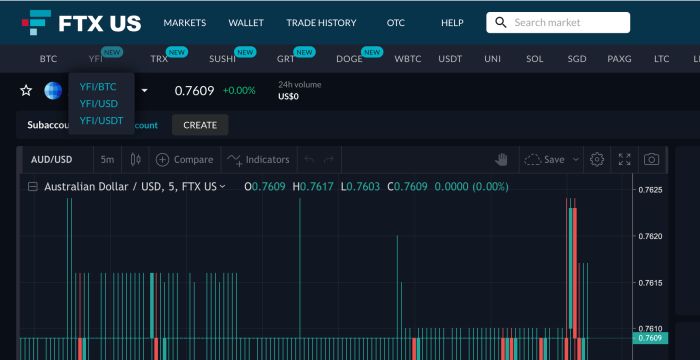Open the WALLET menu item

(x=246, y=22)
